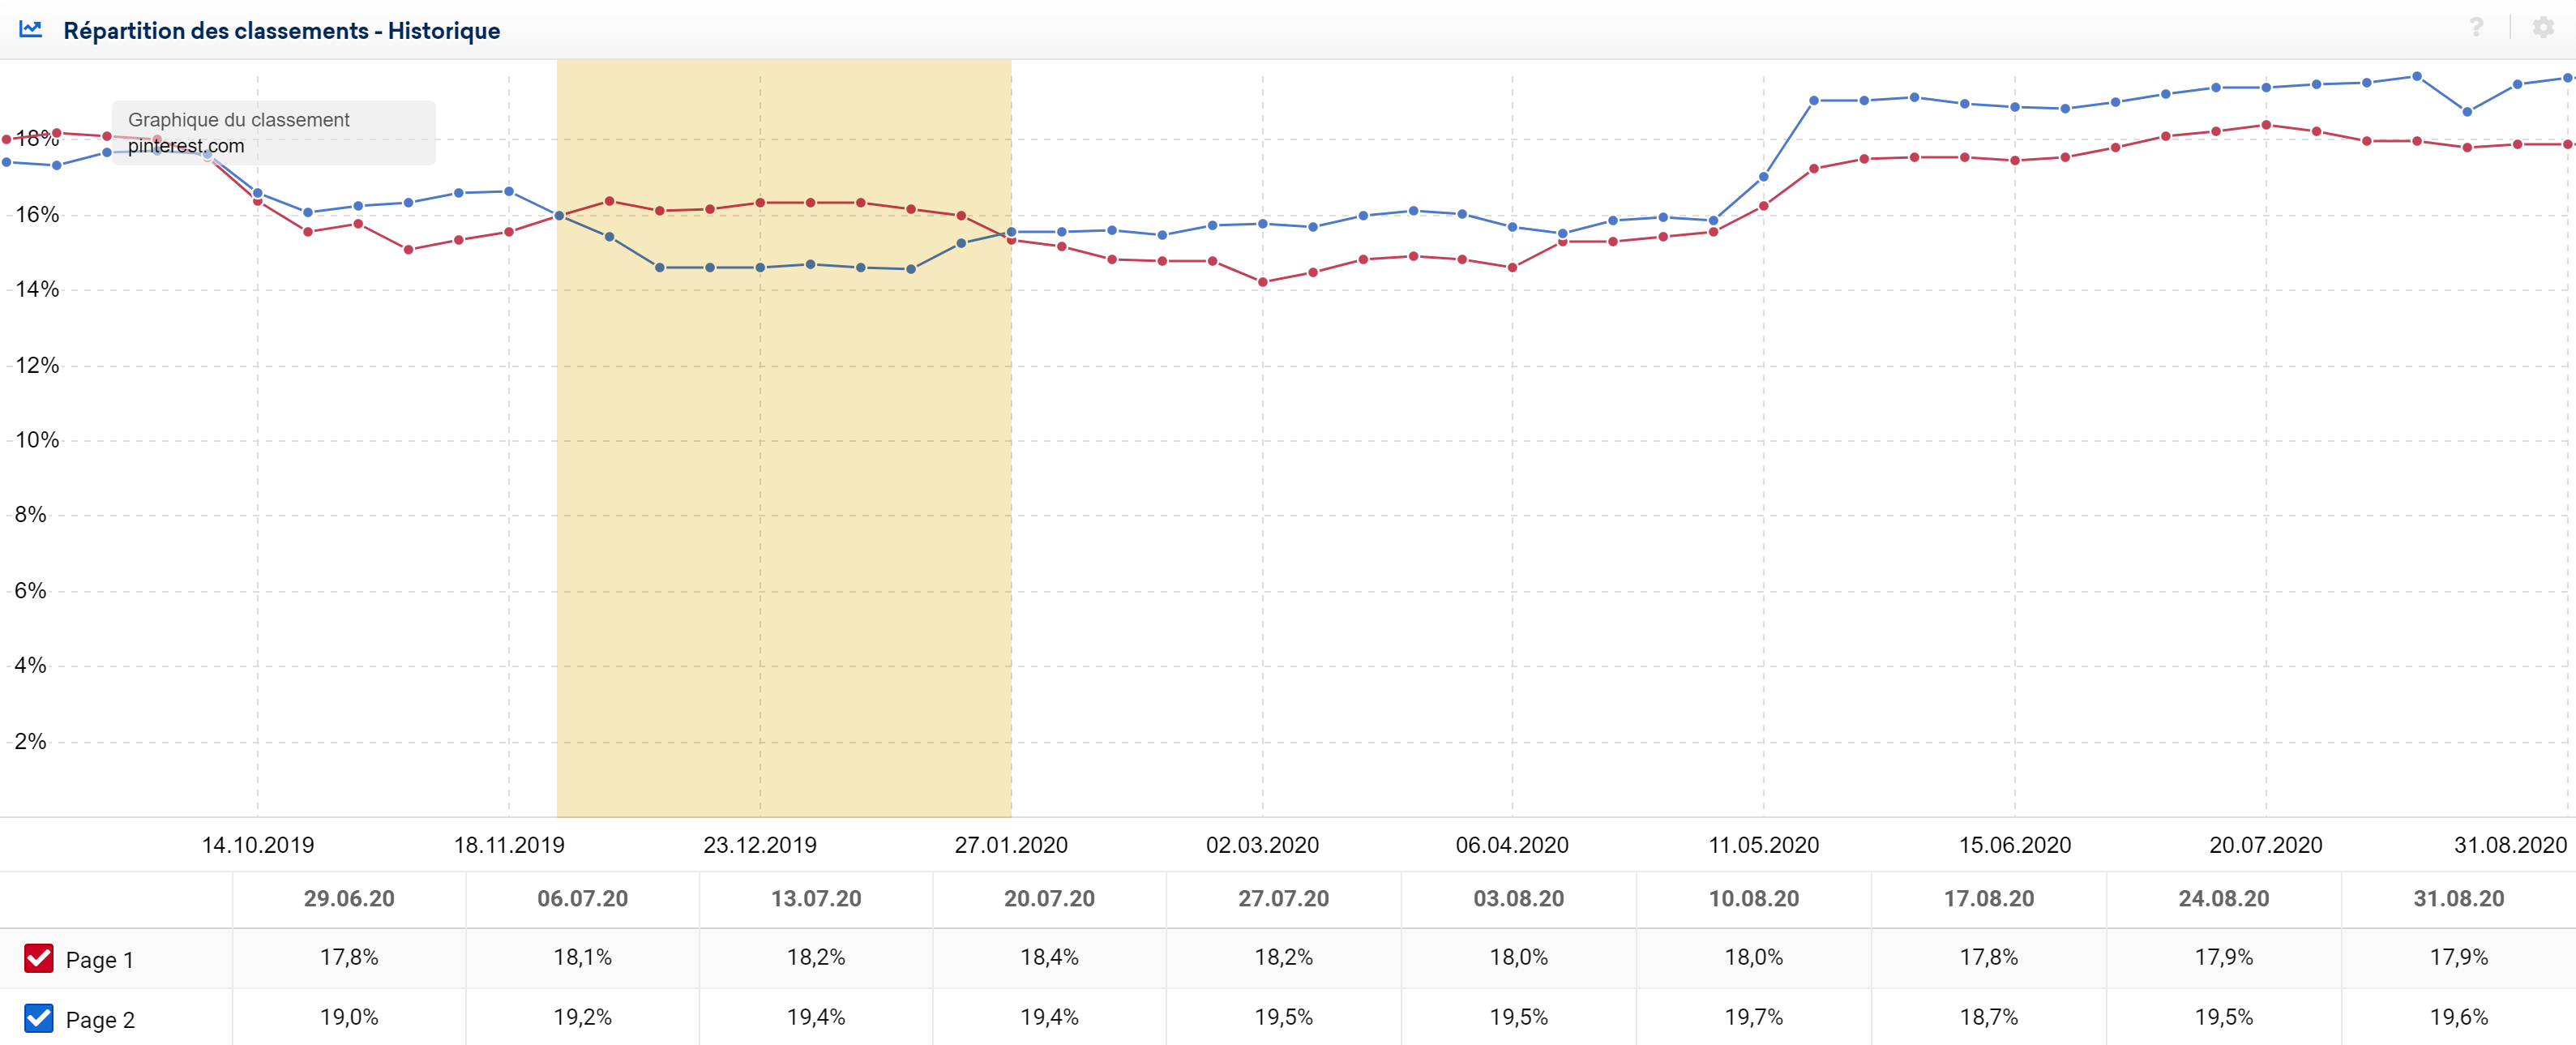Click the 20.07.20 table column header
The height and width of the screenshot is (1045, 2576).
(x=1049, y=898)
